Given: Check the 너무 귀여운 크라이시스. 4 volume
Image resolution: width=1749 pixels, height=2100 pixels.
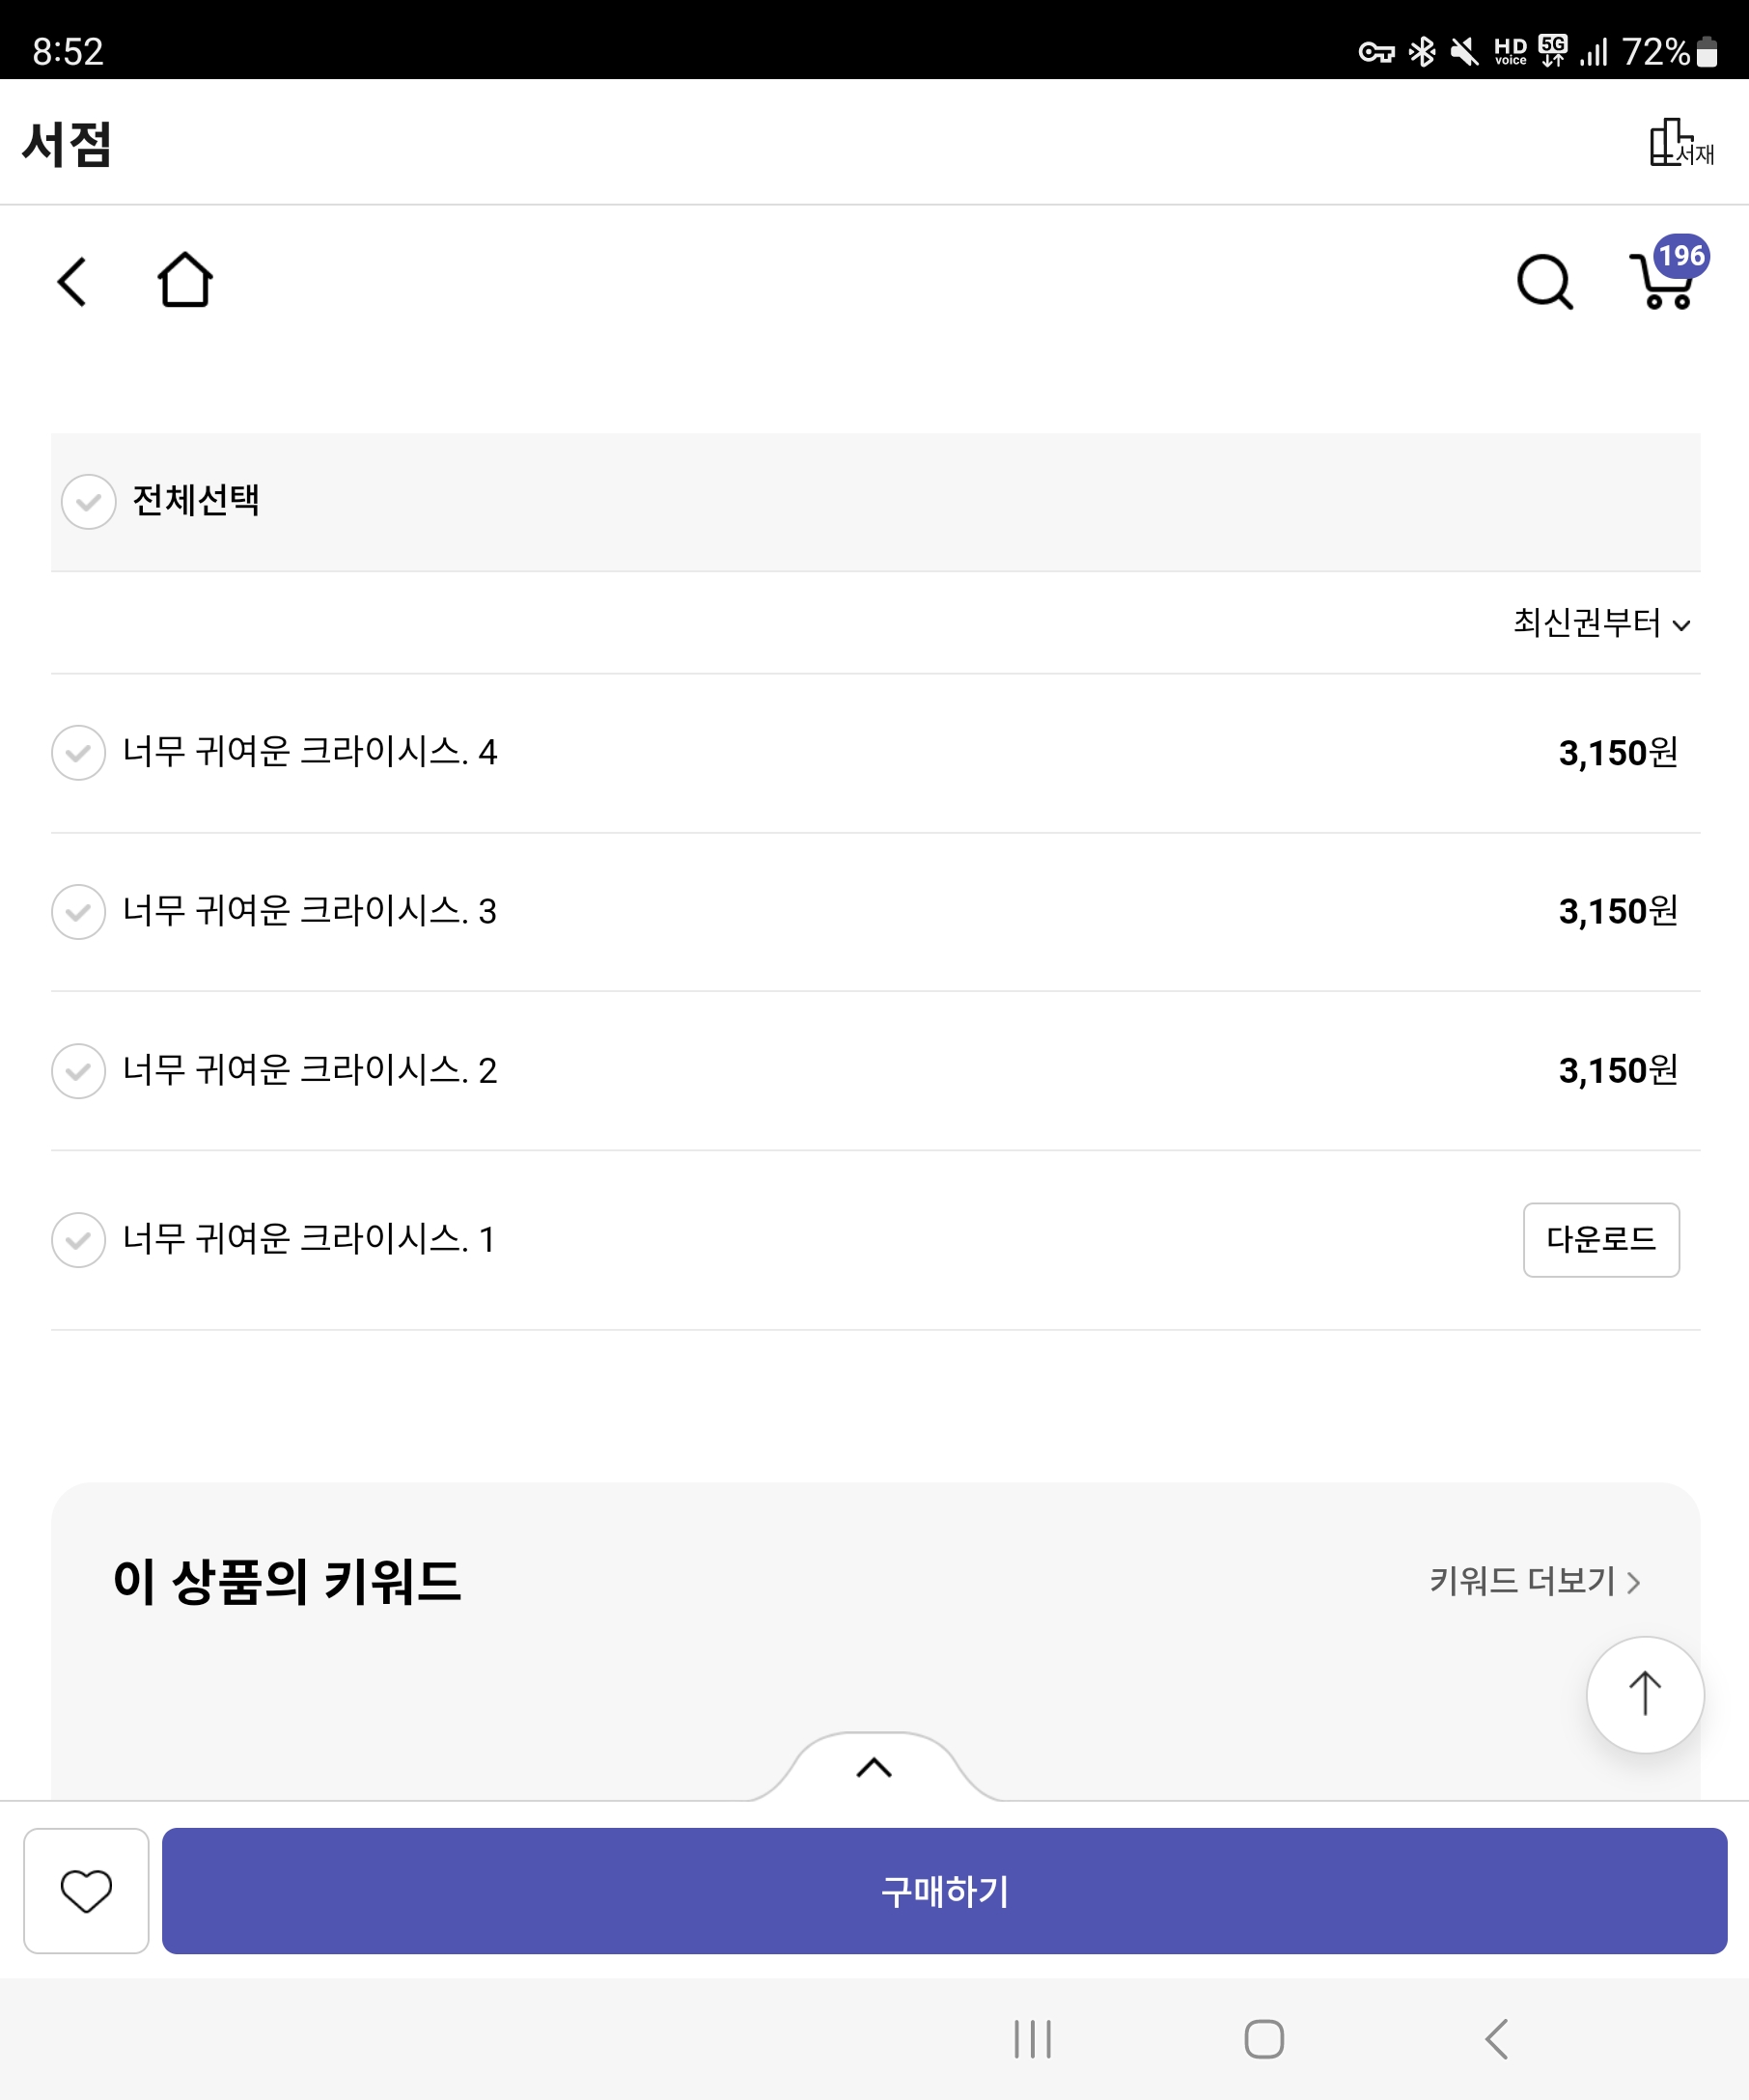Looking at the screenshot, I should 79,753.
